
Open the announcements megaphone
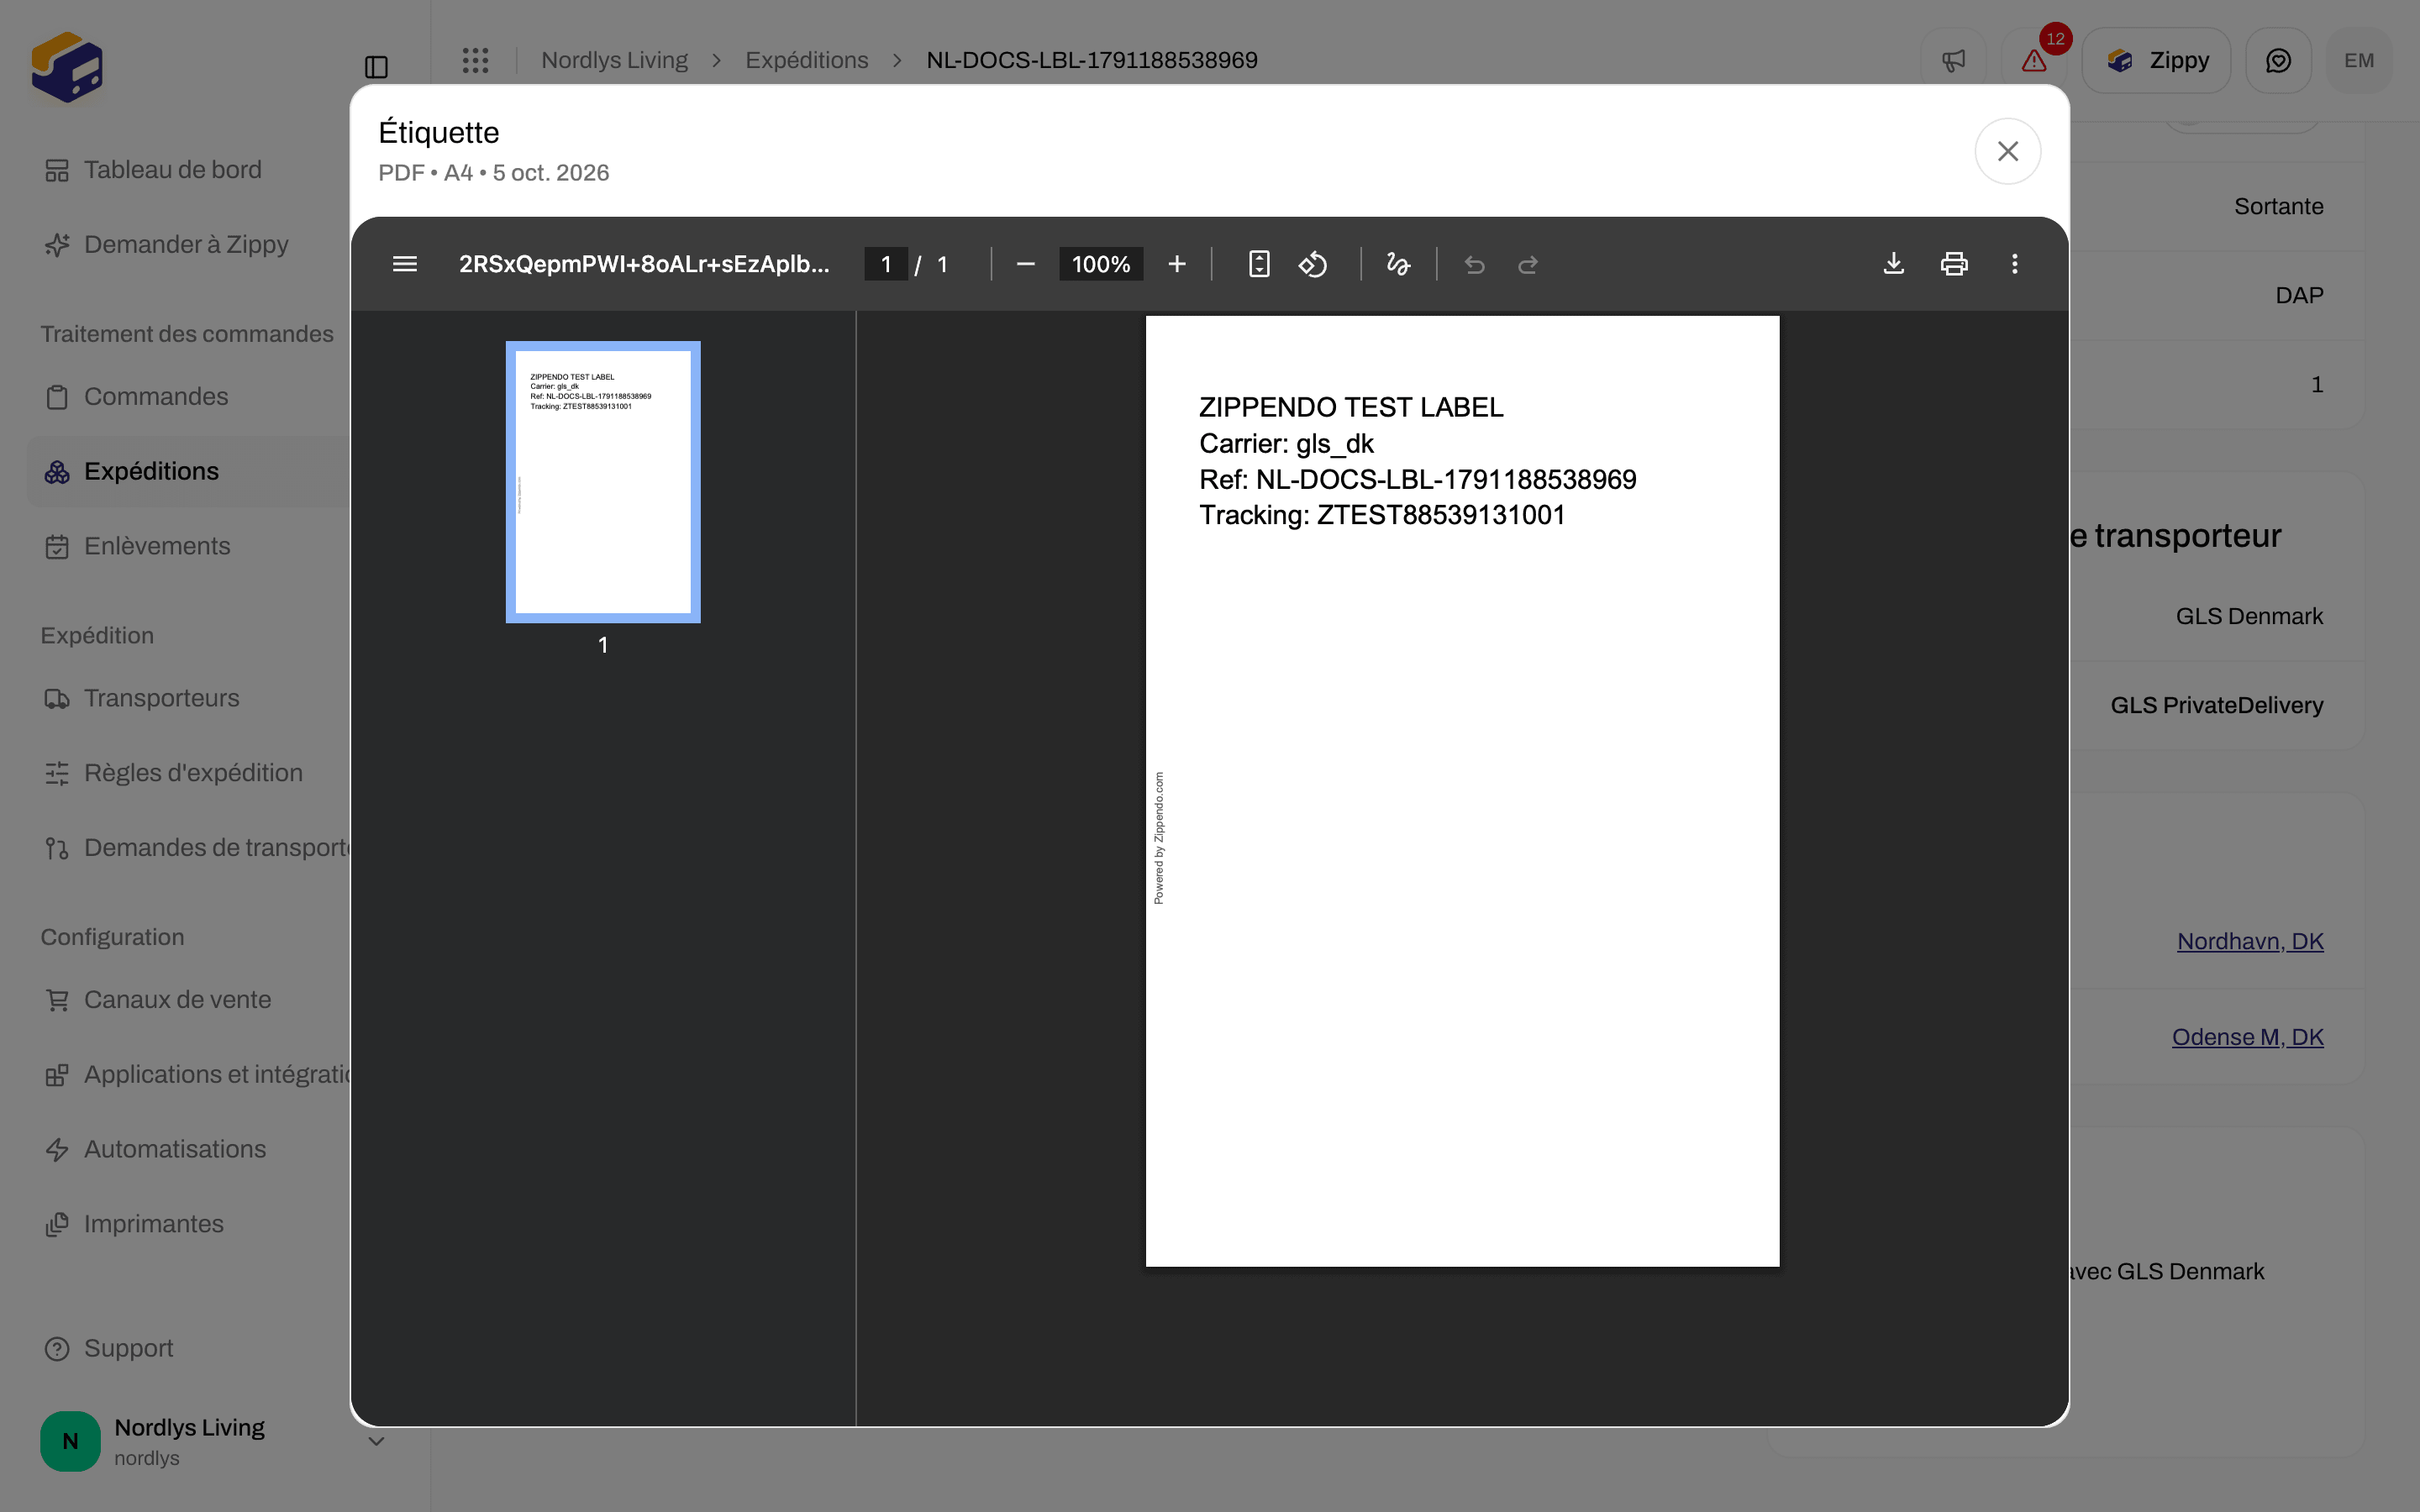[x=1953, y=60]
